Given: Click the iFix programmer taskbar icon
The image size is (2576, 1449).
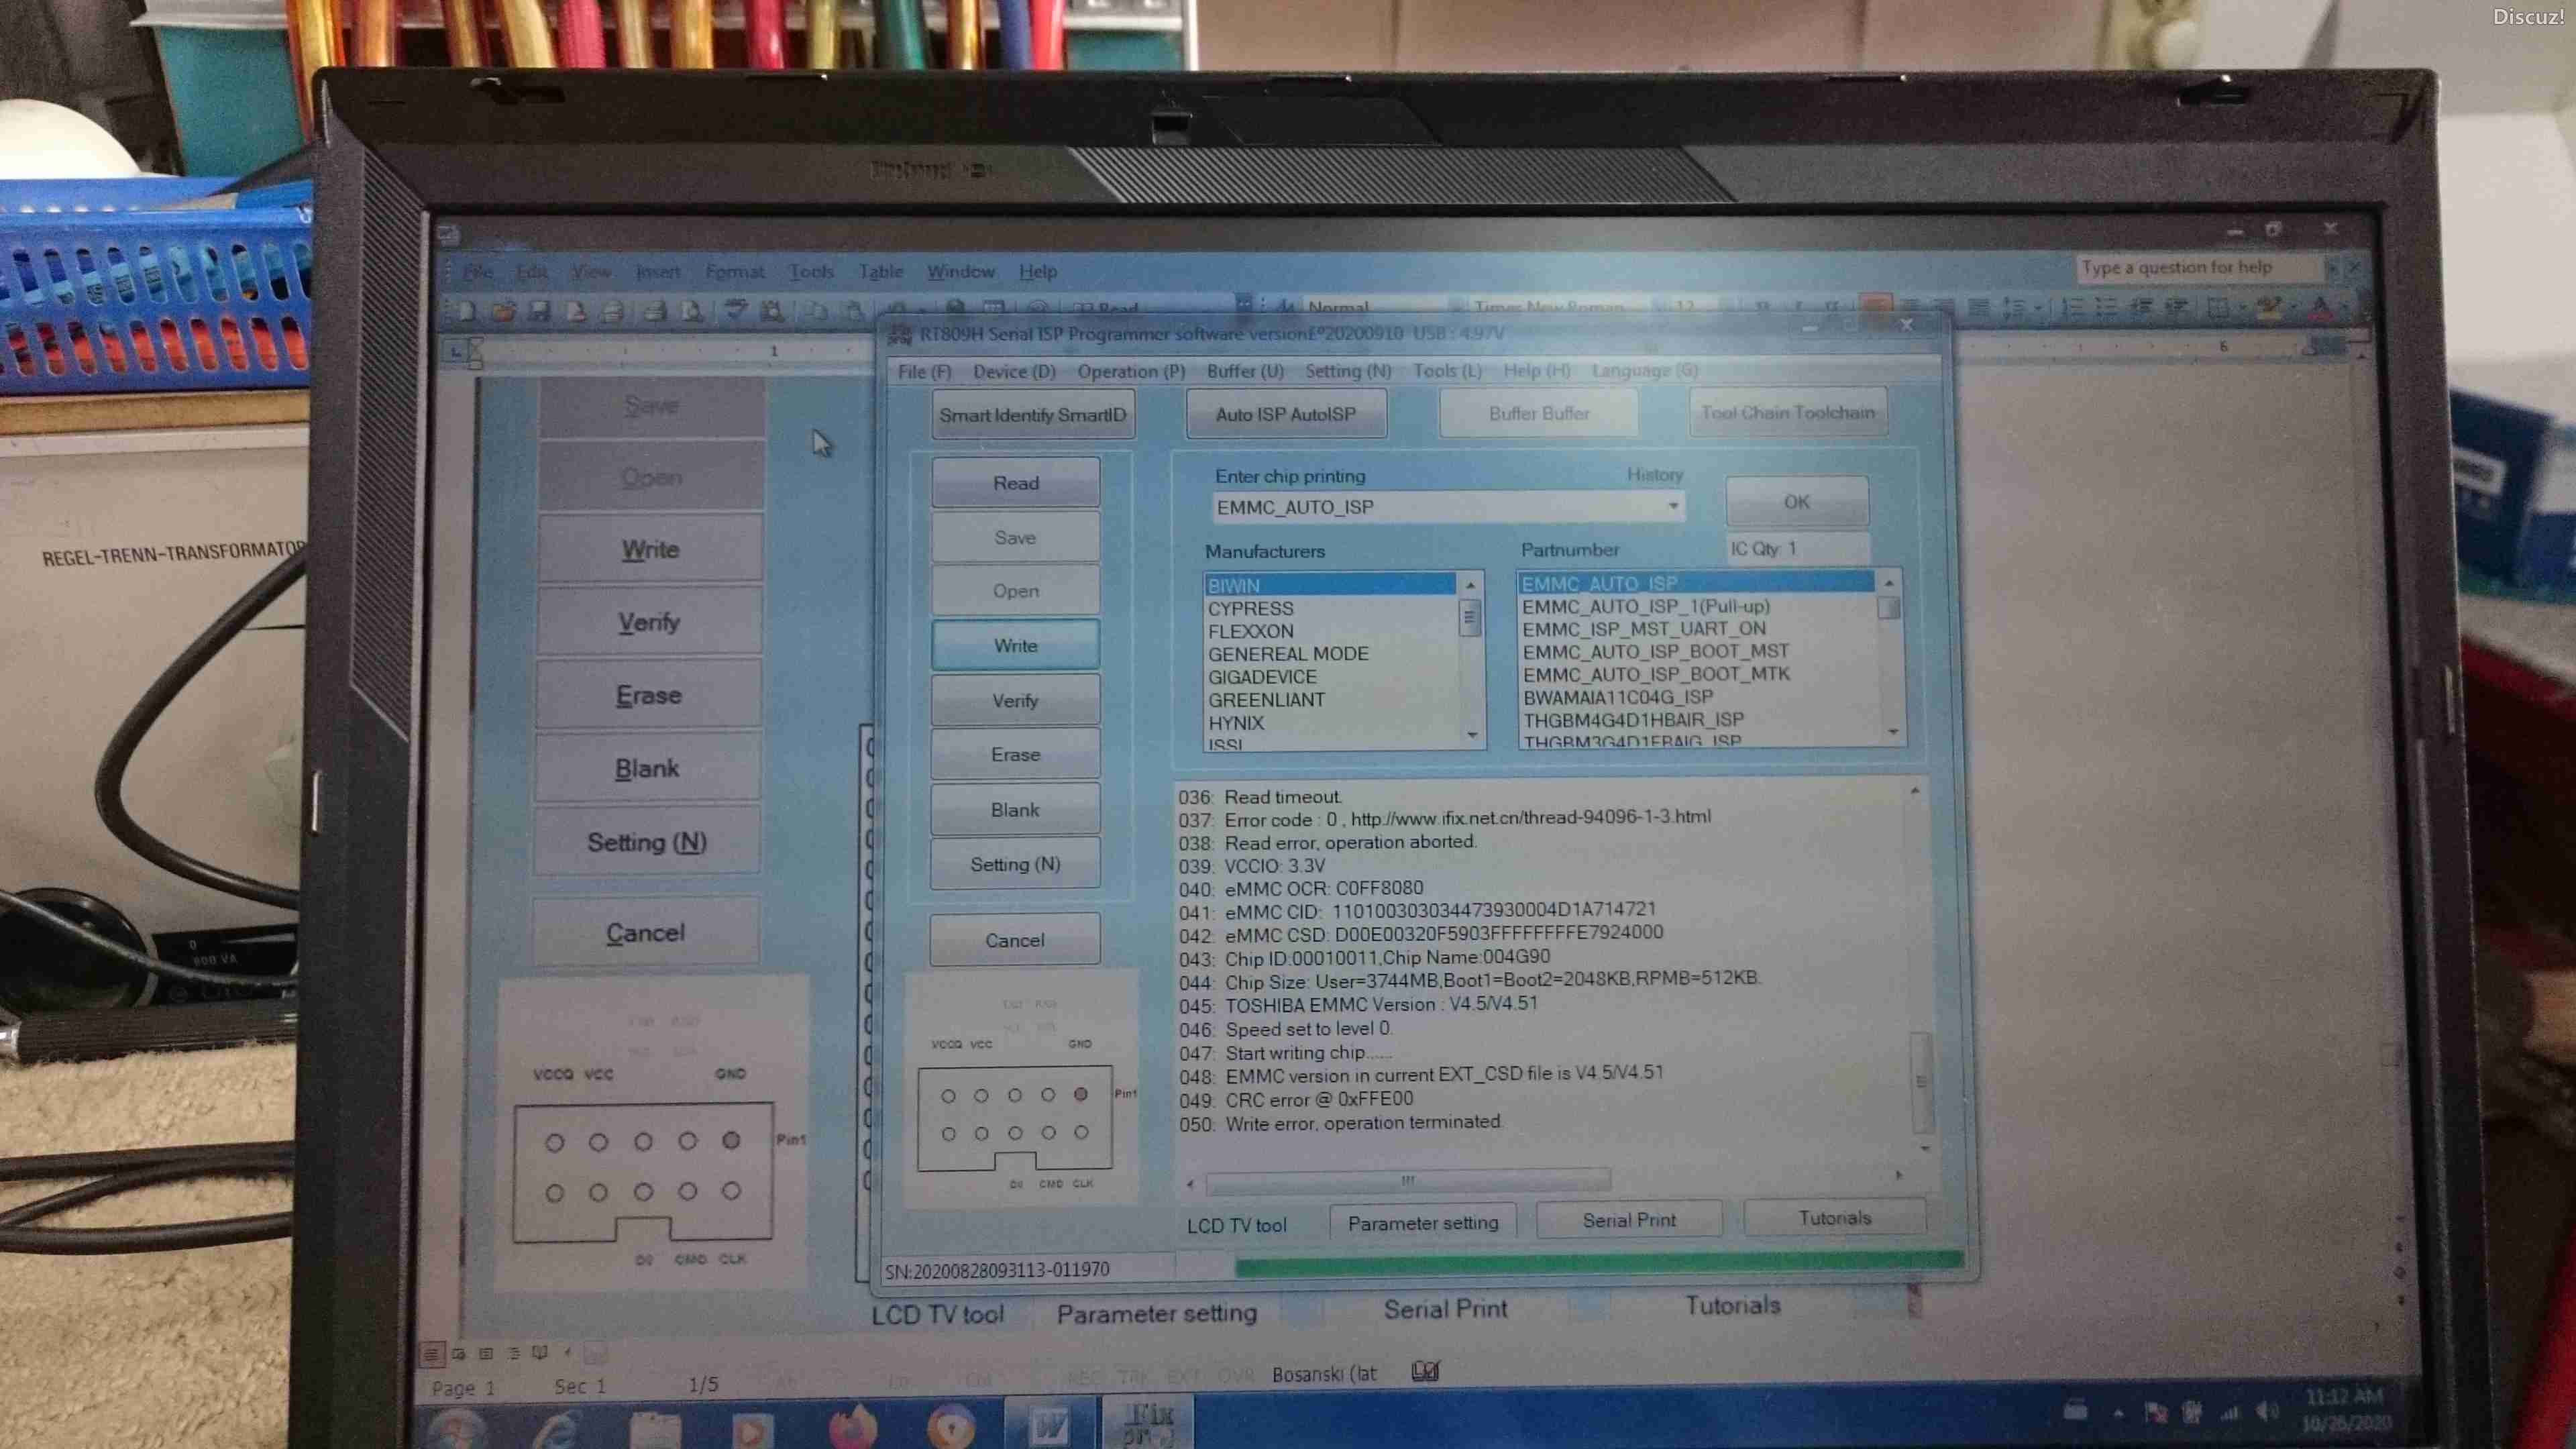Looking at the screenshot, I should point(1148,1423).
